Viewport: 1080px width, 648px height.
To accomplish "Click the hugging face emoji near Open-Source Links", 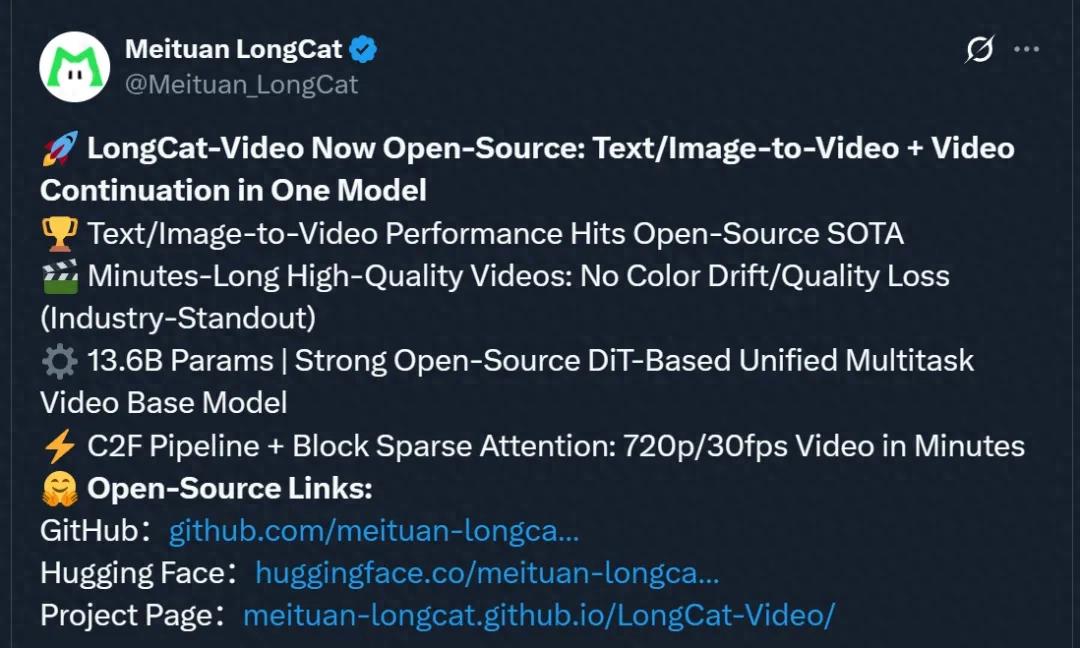I will [x=58, y=488].
